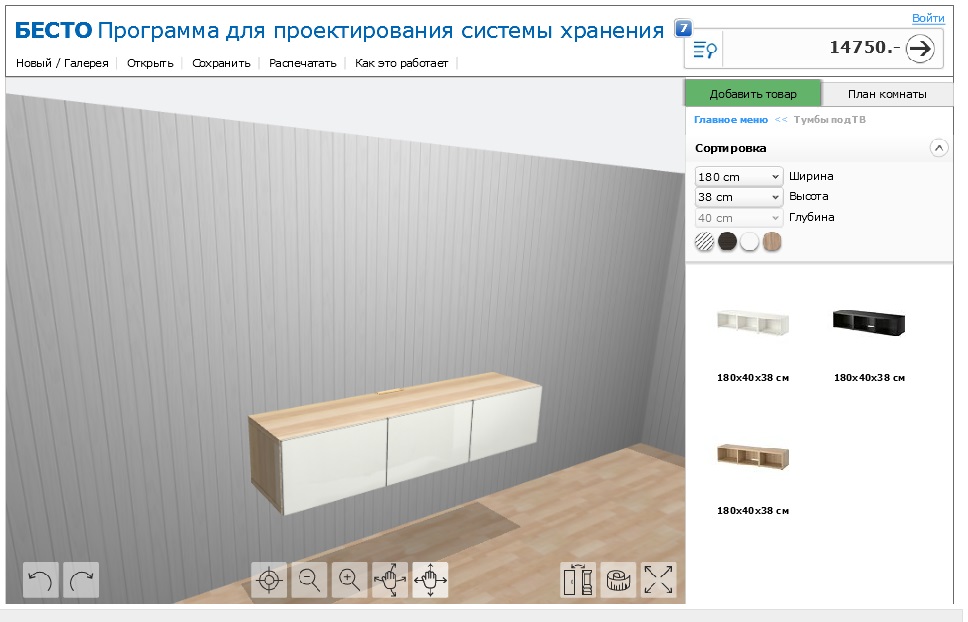Zoom in with the plus magnifier
Image resolution: width=968 pixels, height=622 pixels.
349,579
